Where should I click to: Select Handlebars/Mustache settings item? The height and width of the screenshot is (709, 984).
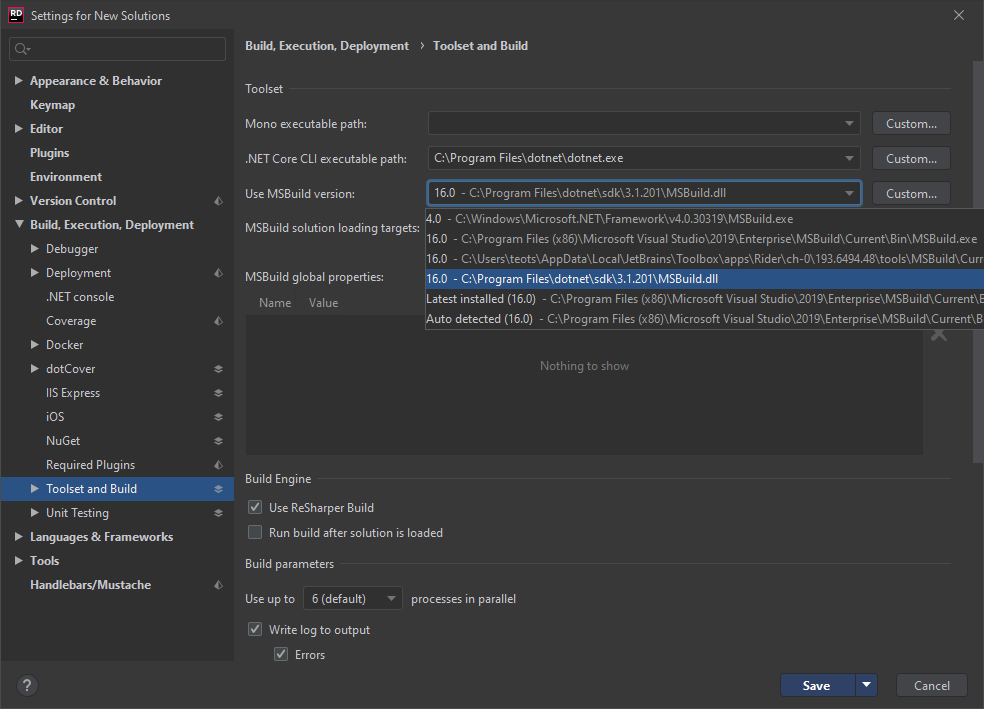90,585
